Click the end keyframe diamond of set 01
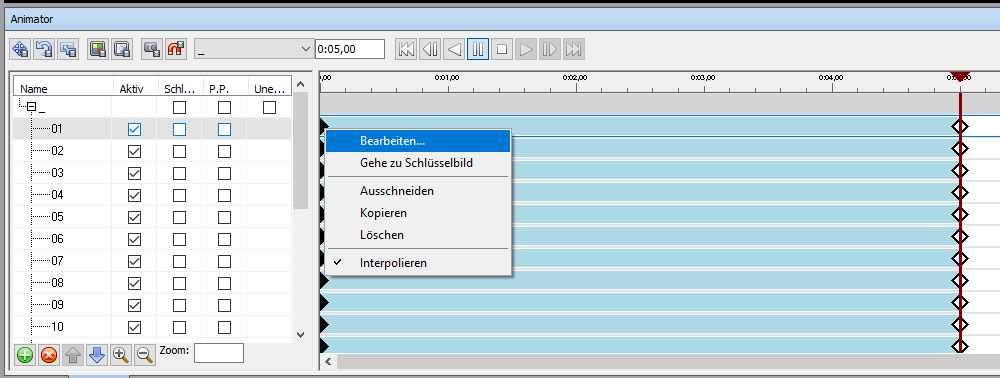Image resolution: width=1000 pixels, height=378 pixels. pos(960,127)
